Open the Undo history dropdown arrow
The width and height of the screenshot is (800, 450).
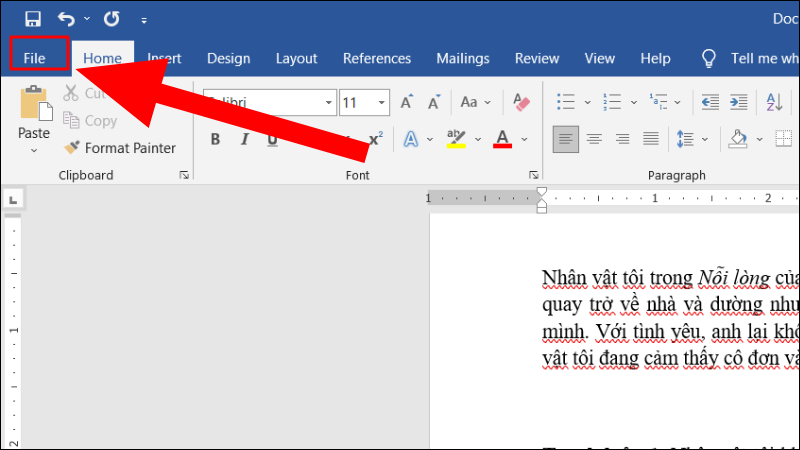[x=87, y=19]
